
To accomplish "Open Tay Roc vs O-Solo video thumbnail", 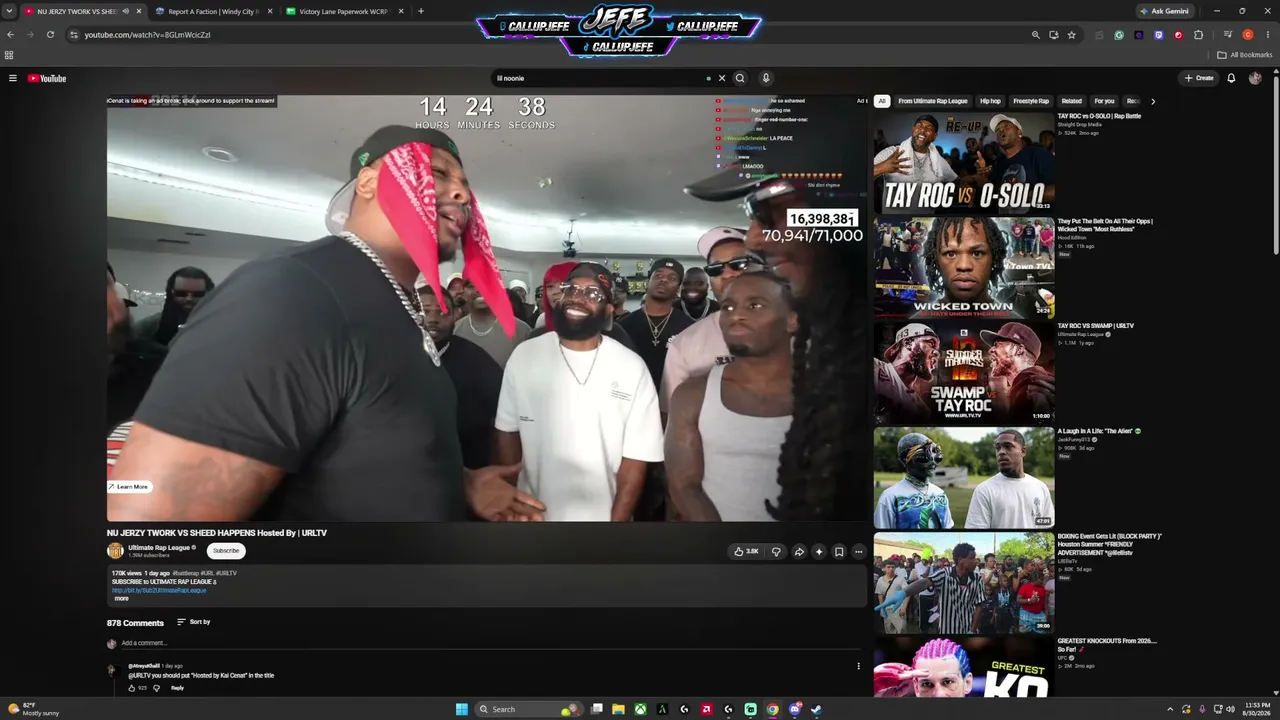I will [964, 162].
